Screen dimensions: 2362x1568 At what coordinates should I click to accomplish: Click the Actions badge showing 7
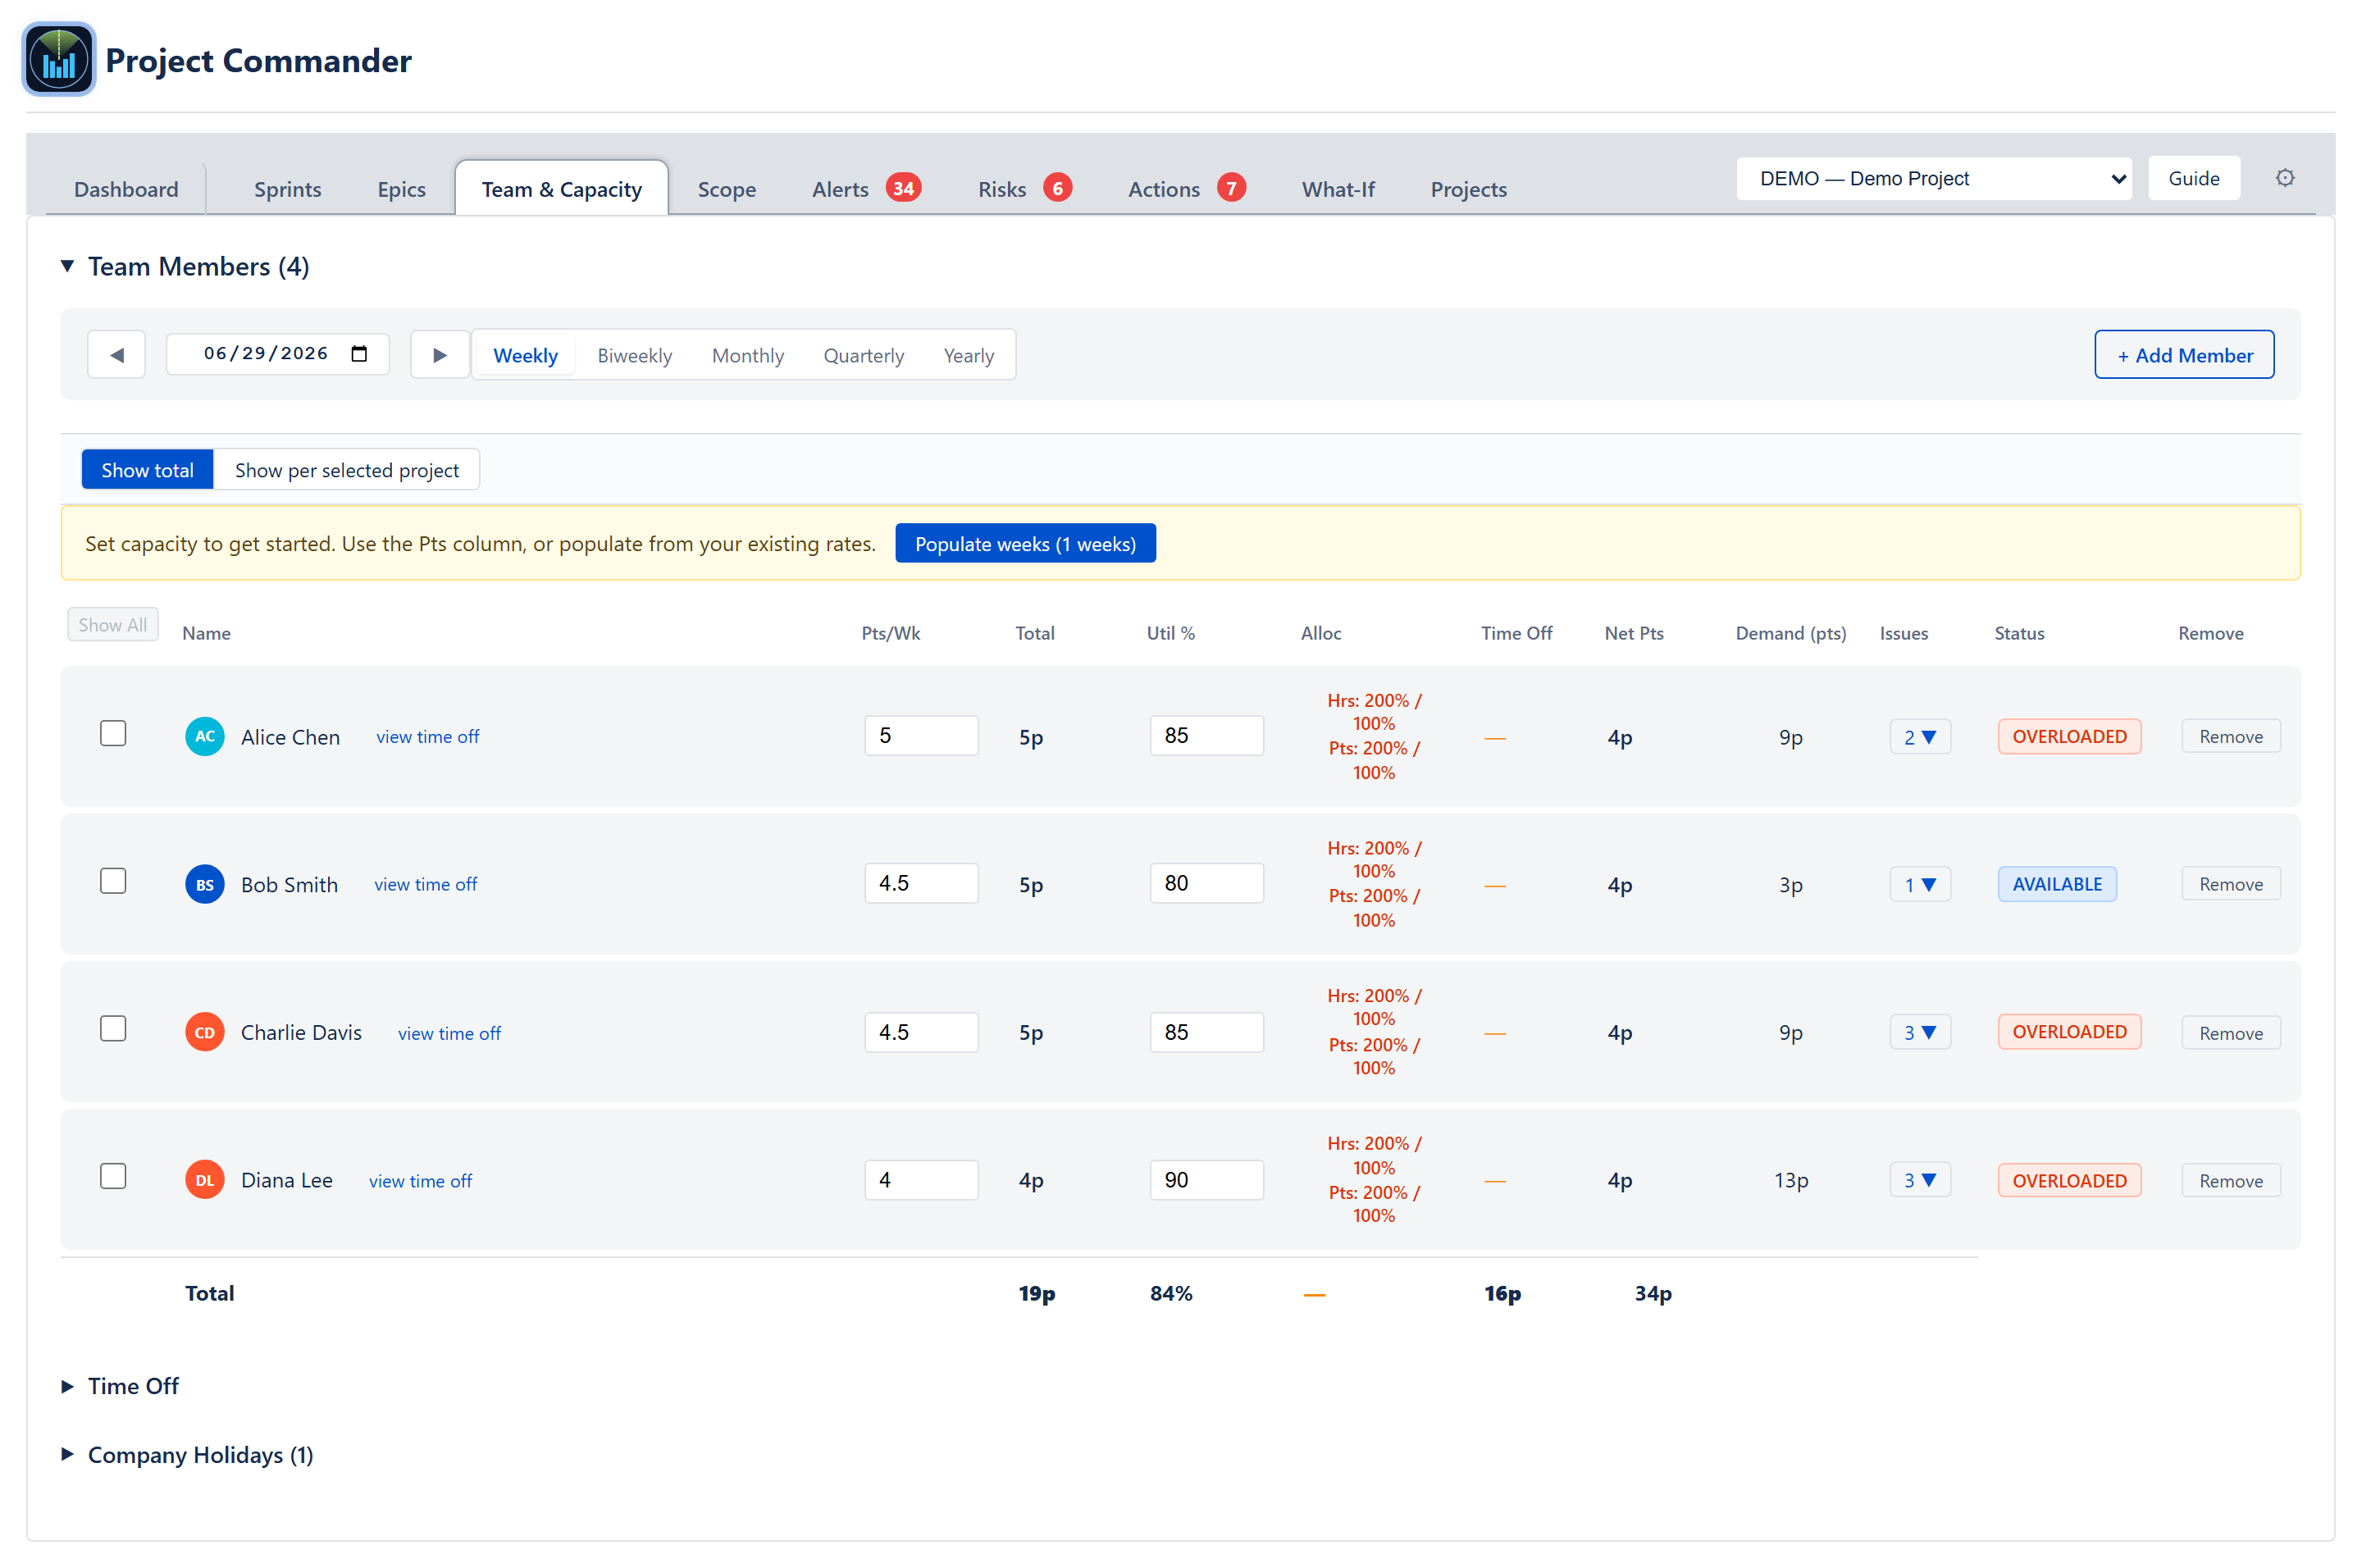1231,188
